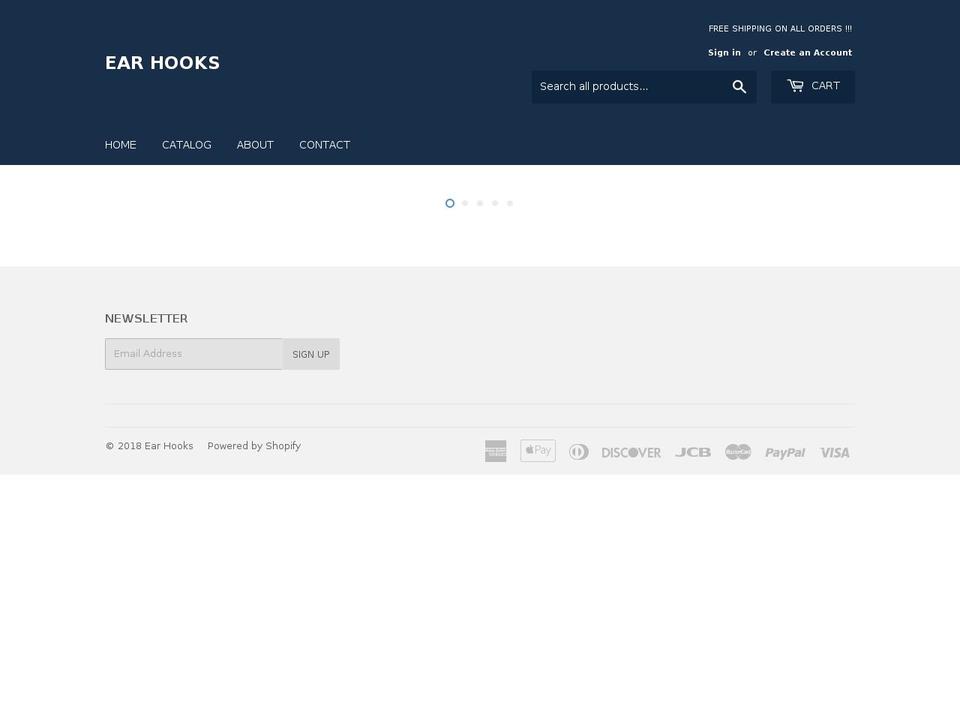
Task: Select the first slideshow dot
Action: [450, 203]
